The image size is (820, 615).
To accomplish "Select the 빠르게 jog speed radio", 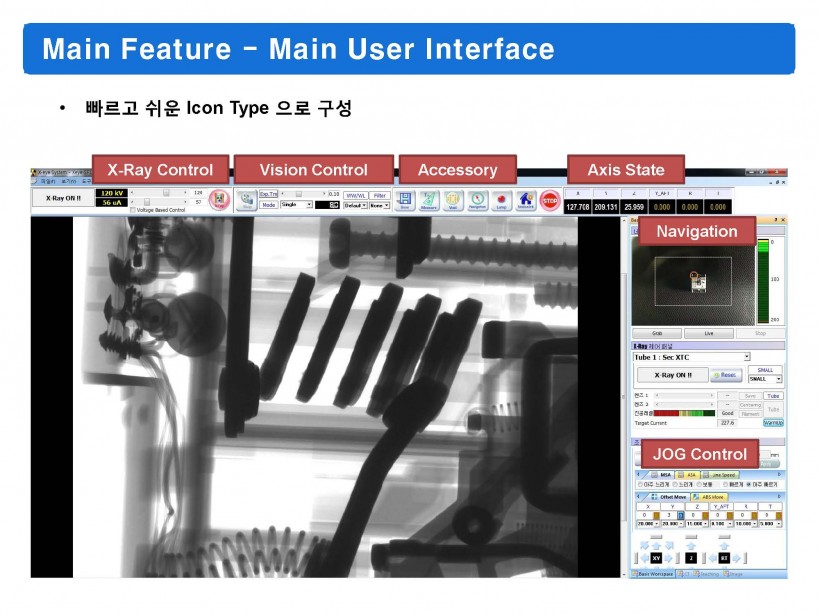I will coord(725,485).
